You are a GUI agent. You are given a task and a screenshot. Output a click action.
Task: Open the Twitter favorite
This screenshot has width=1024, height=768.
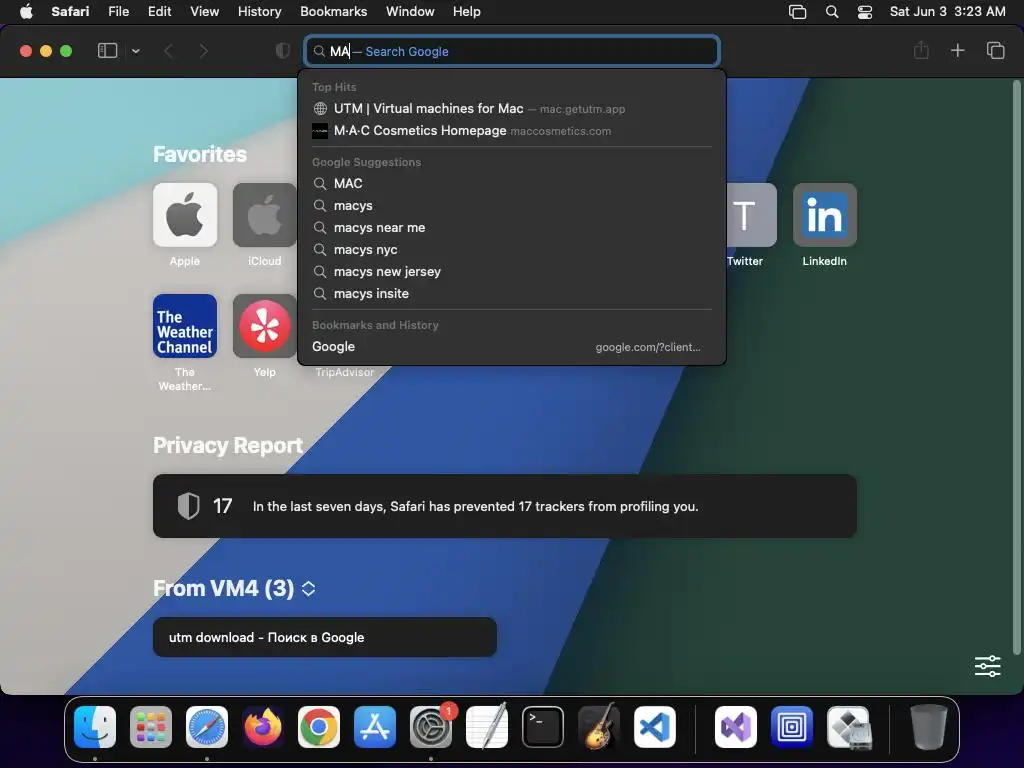pos(751,215)
